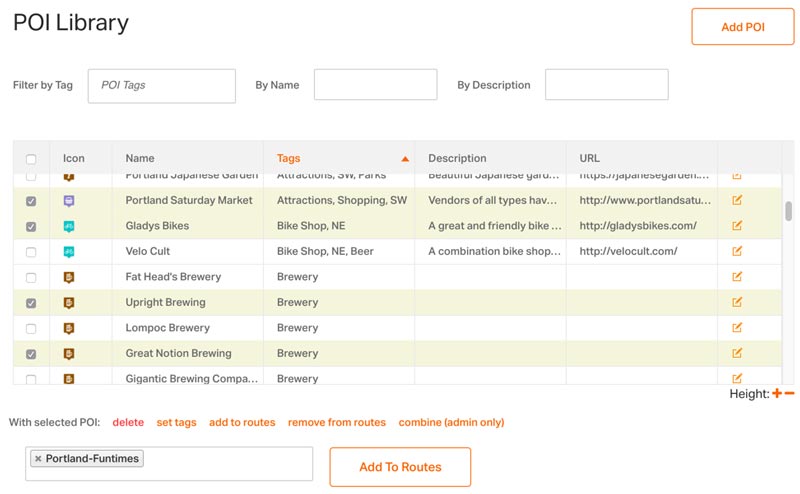Click the Velo Cult bike shop icon
The image size is (800, 494).
coord(69,252)
